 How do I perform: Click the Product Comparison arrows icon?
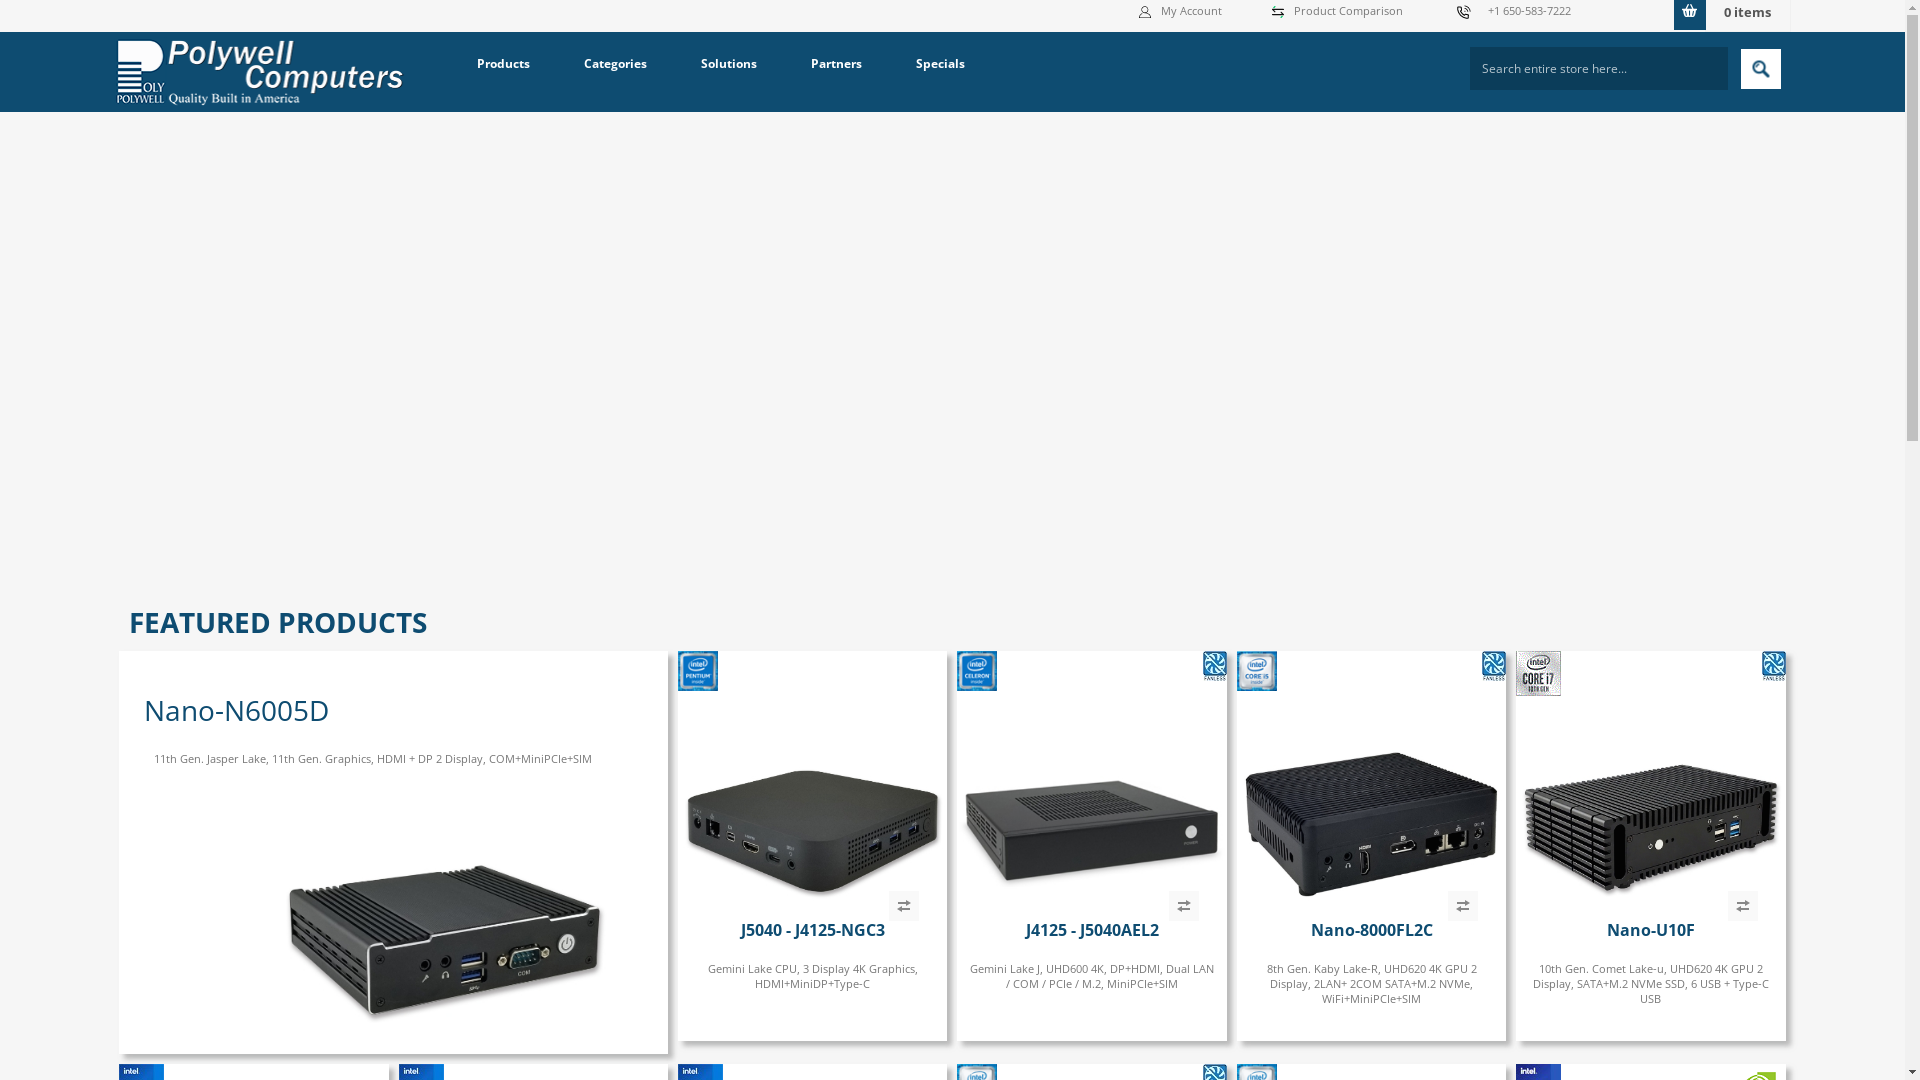(x=1278, y=12)
